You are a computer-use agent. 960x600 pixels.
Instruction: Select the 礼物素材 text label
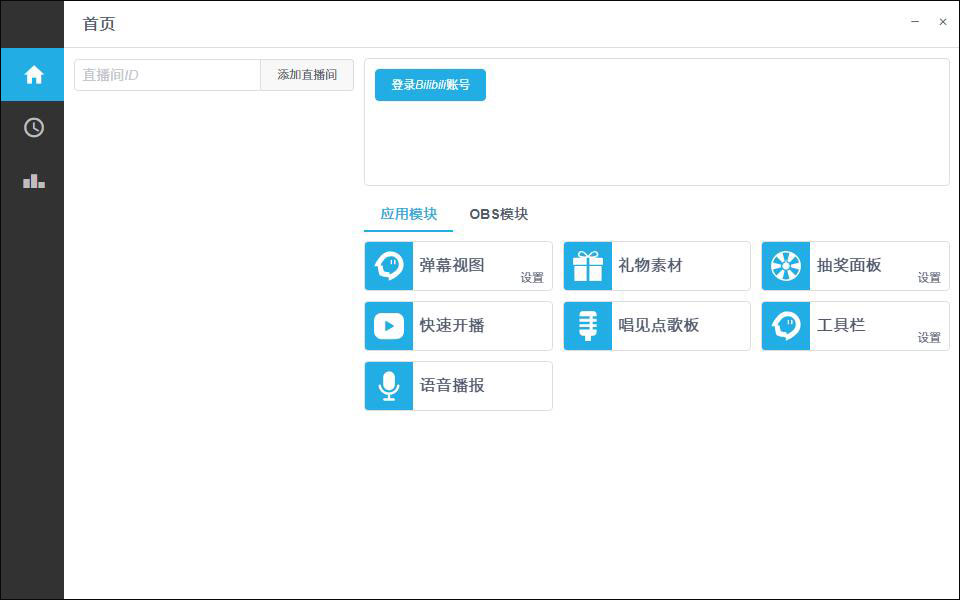[x=650, y=266]
